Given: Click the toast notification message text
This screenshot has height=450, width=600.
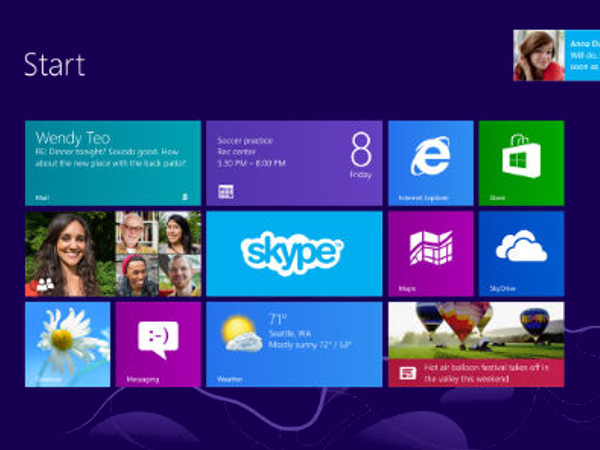Looking at the screenshot, I should 584,56.
